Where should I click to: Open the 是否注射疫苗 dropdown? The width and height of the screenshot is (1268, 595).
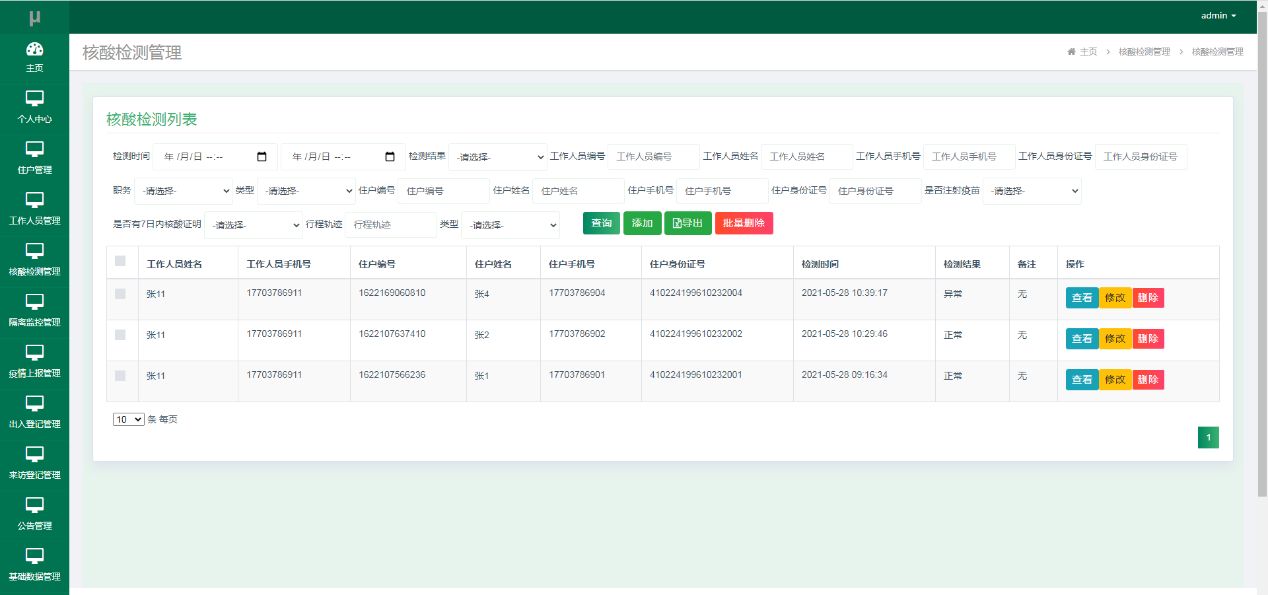(1032, 191)
